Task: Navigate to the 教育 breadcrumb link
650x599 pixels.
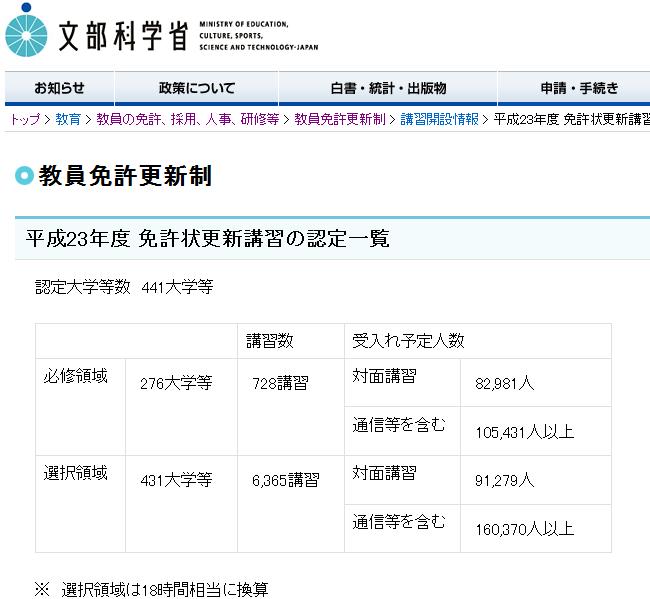Action: click(x=68, y=119)
